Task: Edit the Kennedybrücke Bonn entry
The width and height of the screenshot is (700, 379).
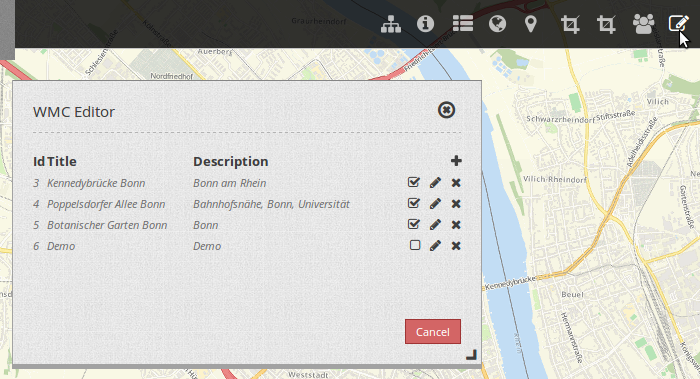Action: tap(435, 183)
